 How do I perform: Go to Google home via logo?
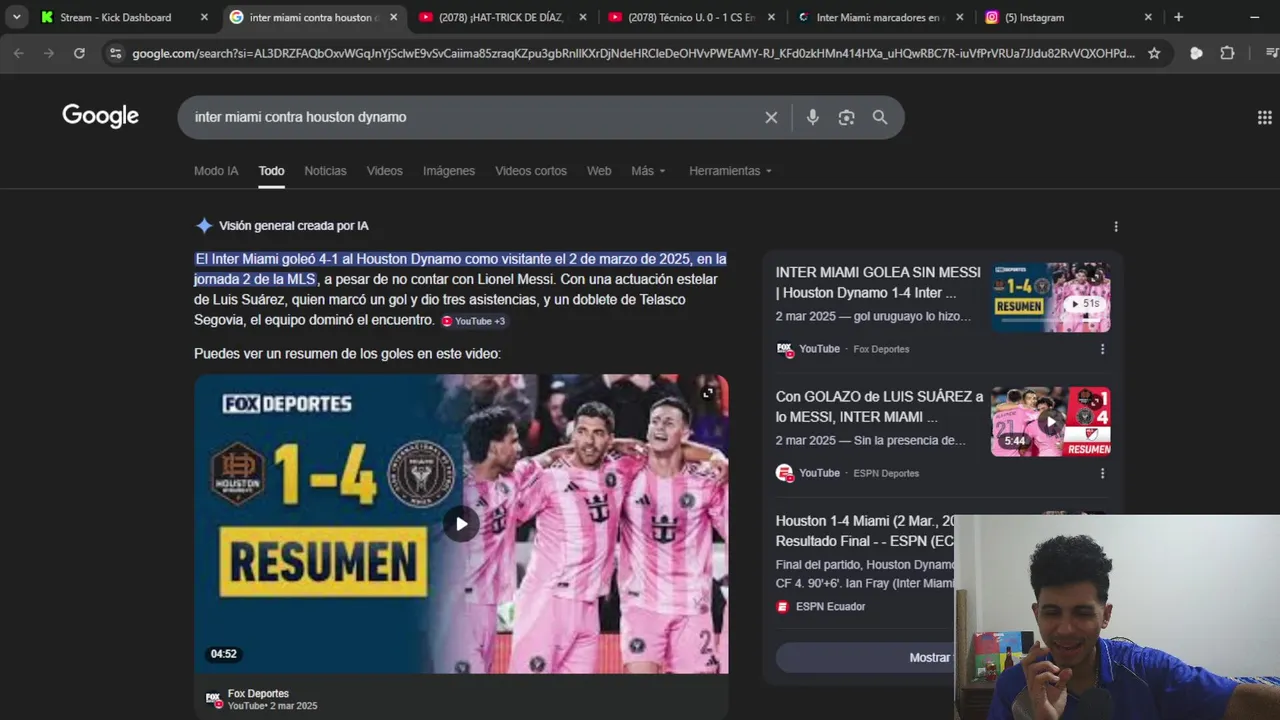(x=100, y=116)
